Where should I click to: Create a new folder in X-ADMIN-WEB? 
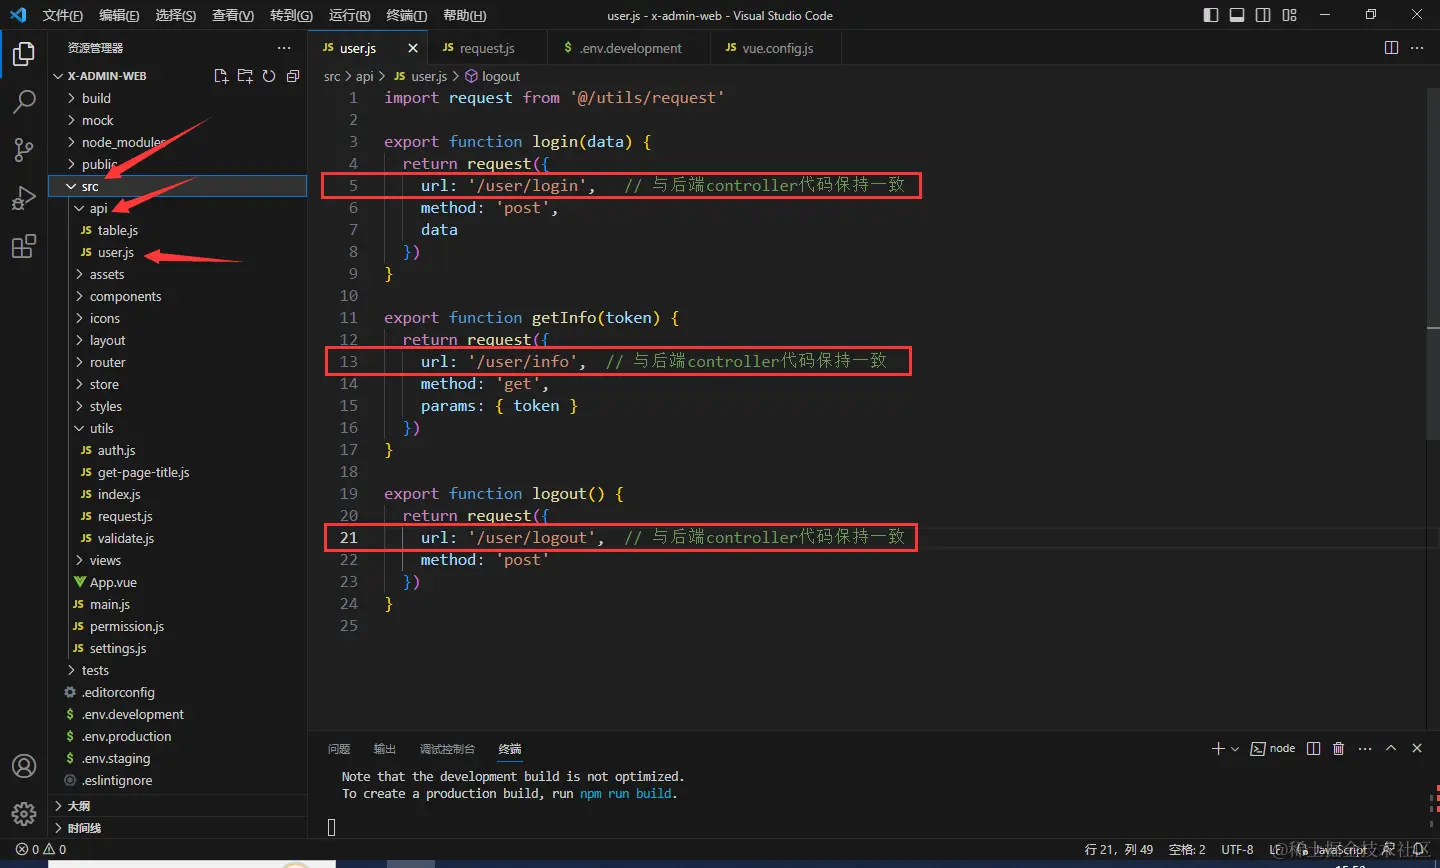point(245,76)
